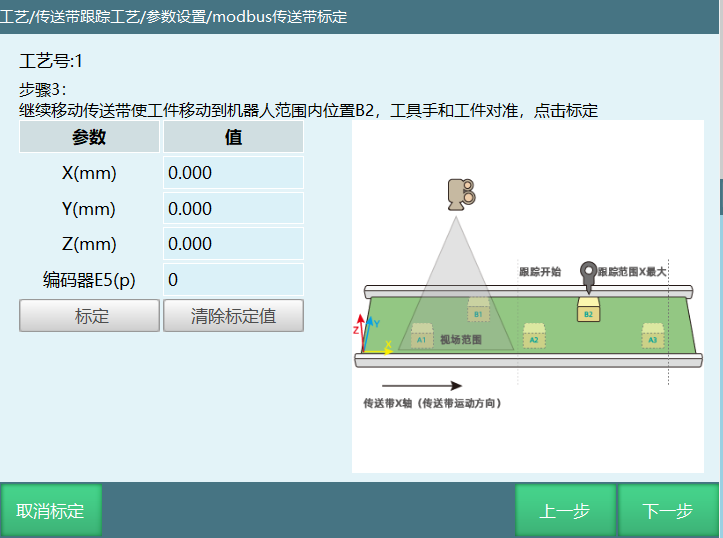
Task: Click the camera icon in diagram
Action: (x=461, y=195)
